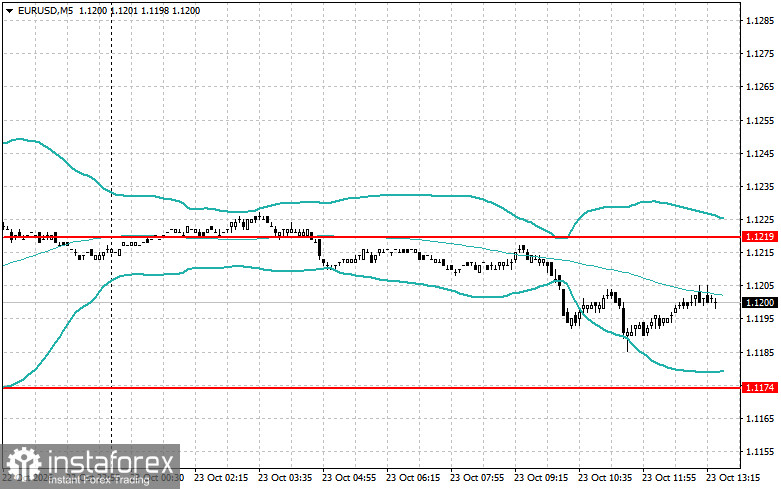Open the EURUSD,M5 chart dropdown triangle
781x489 pixels.
10,10
